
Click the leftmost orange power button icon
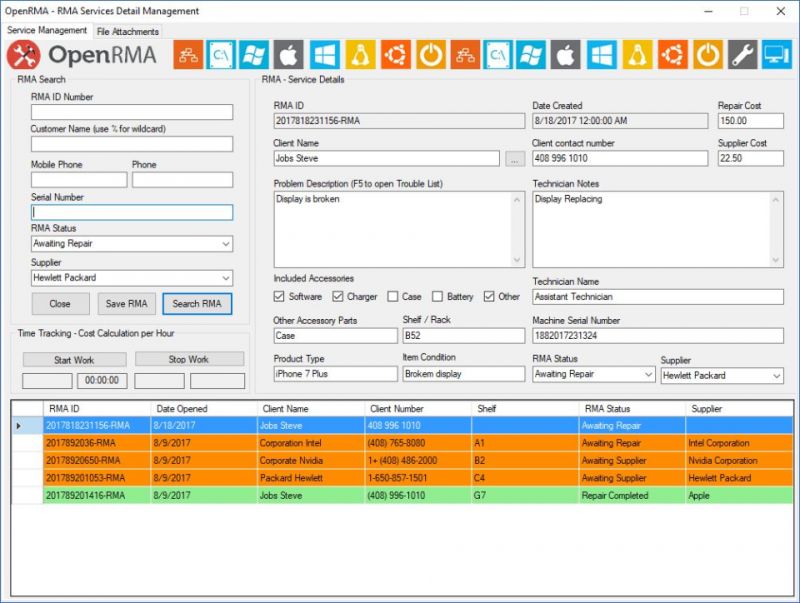(431, 55)
